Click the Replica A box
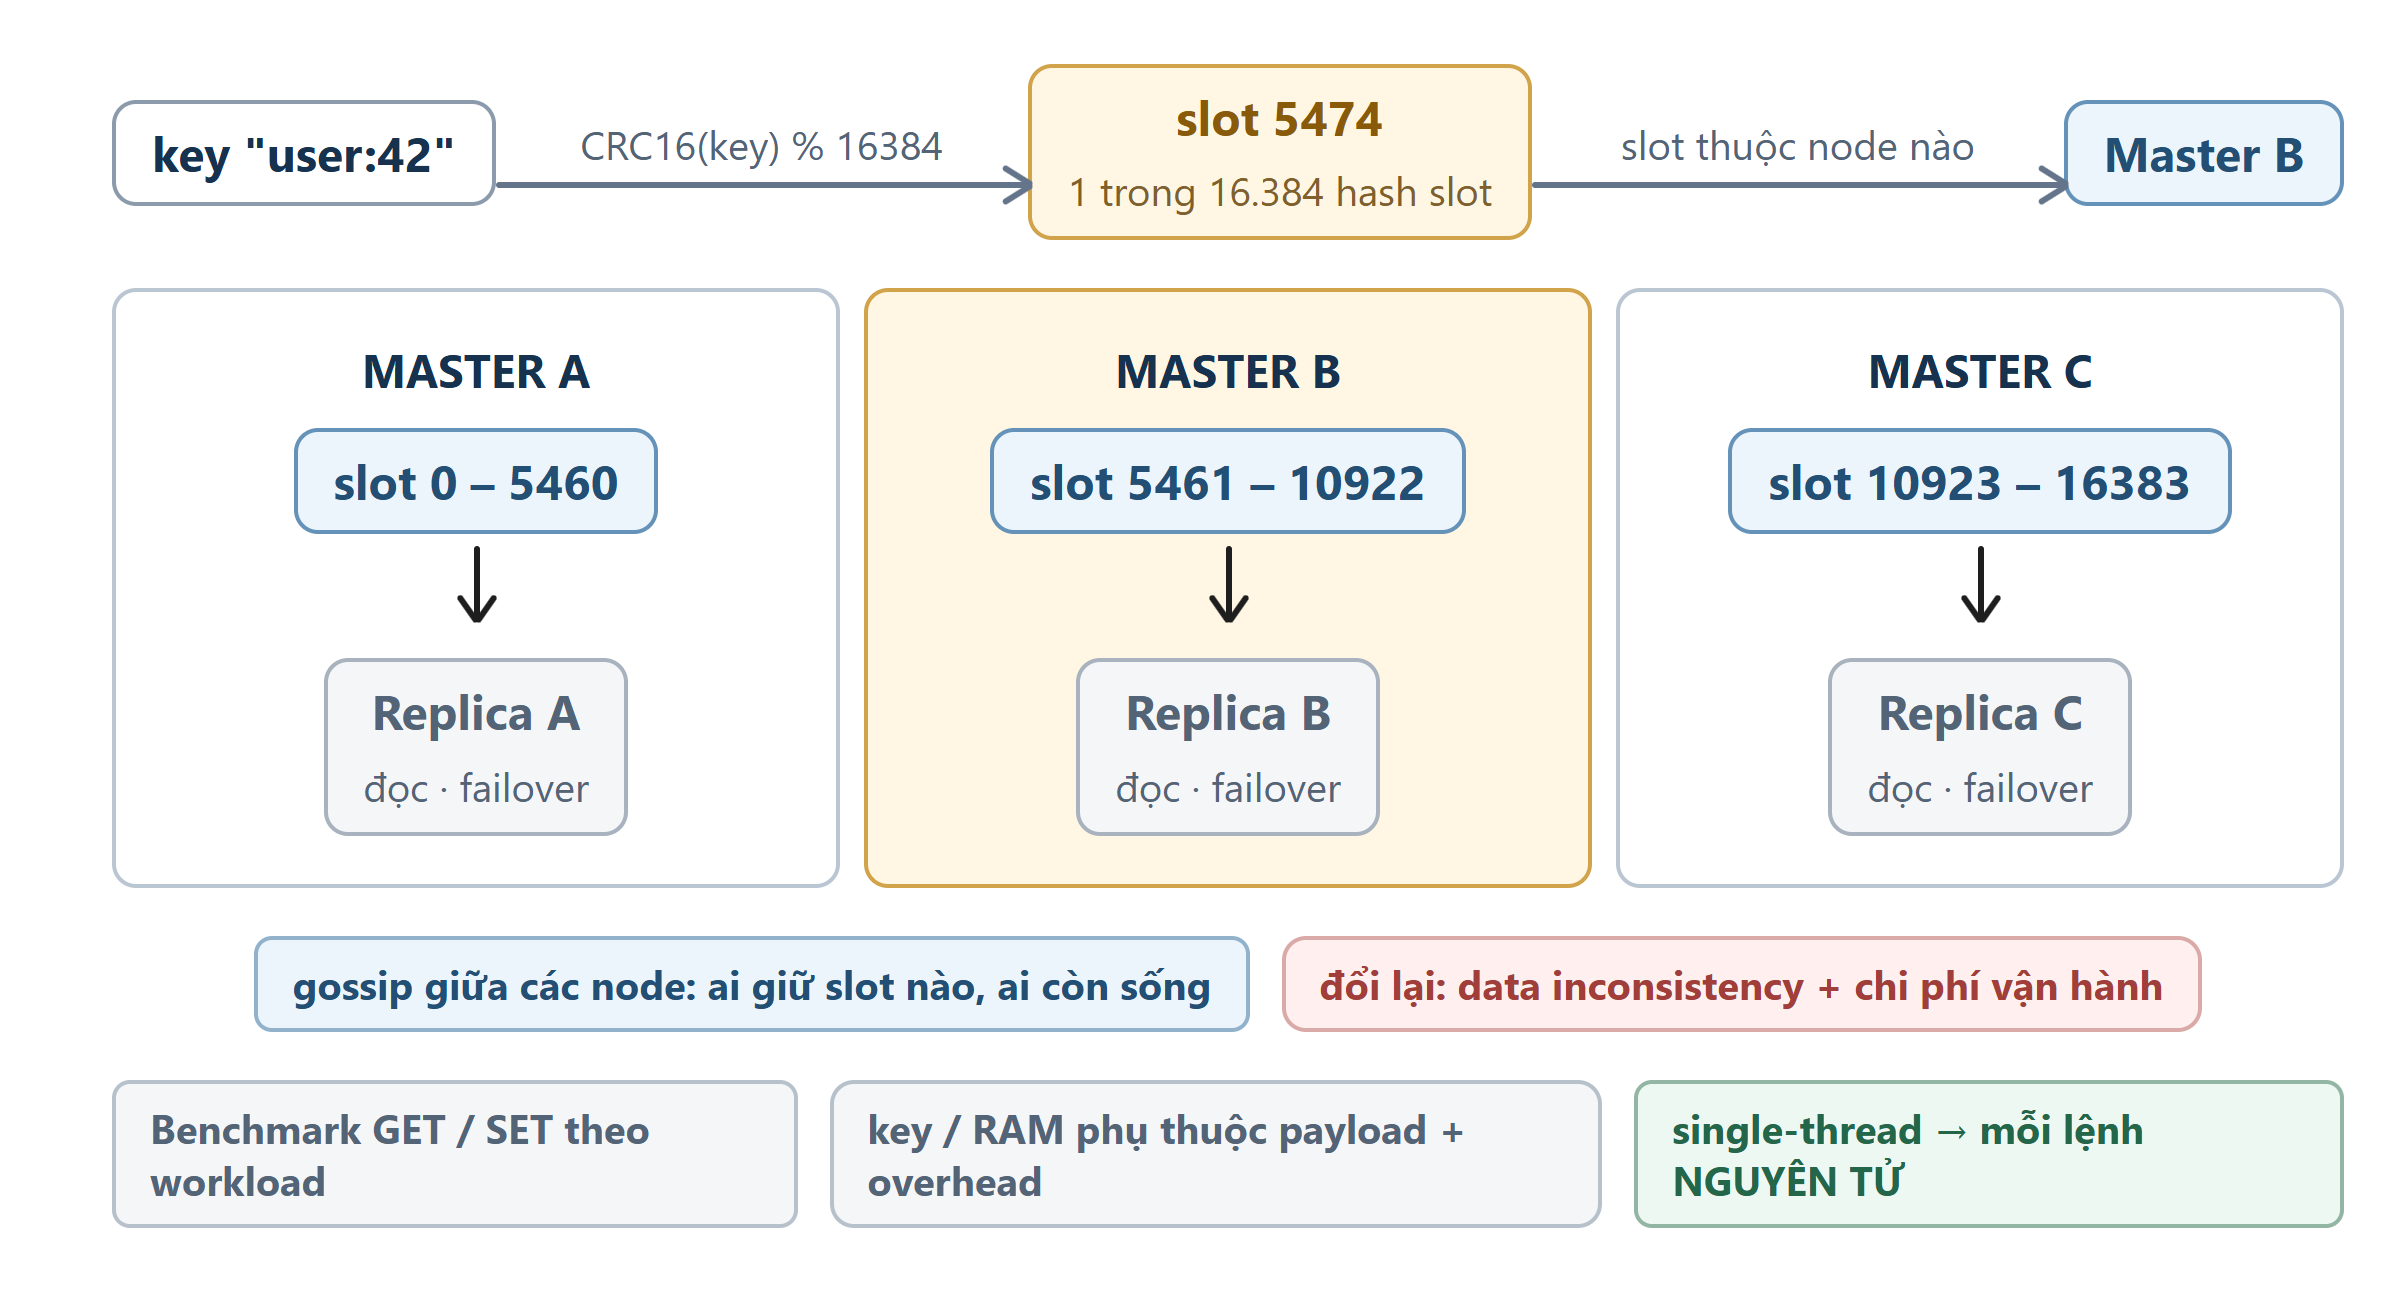This screenshot has width=2408, height=1292. [476, 747]
